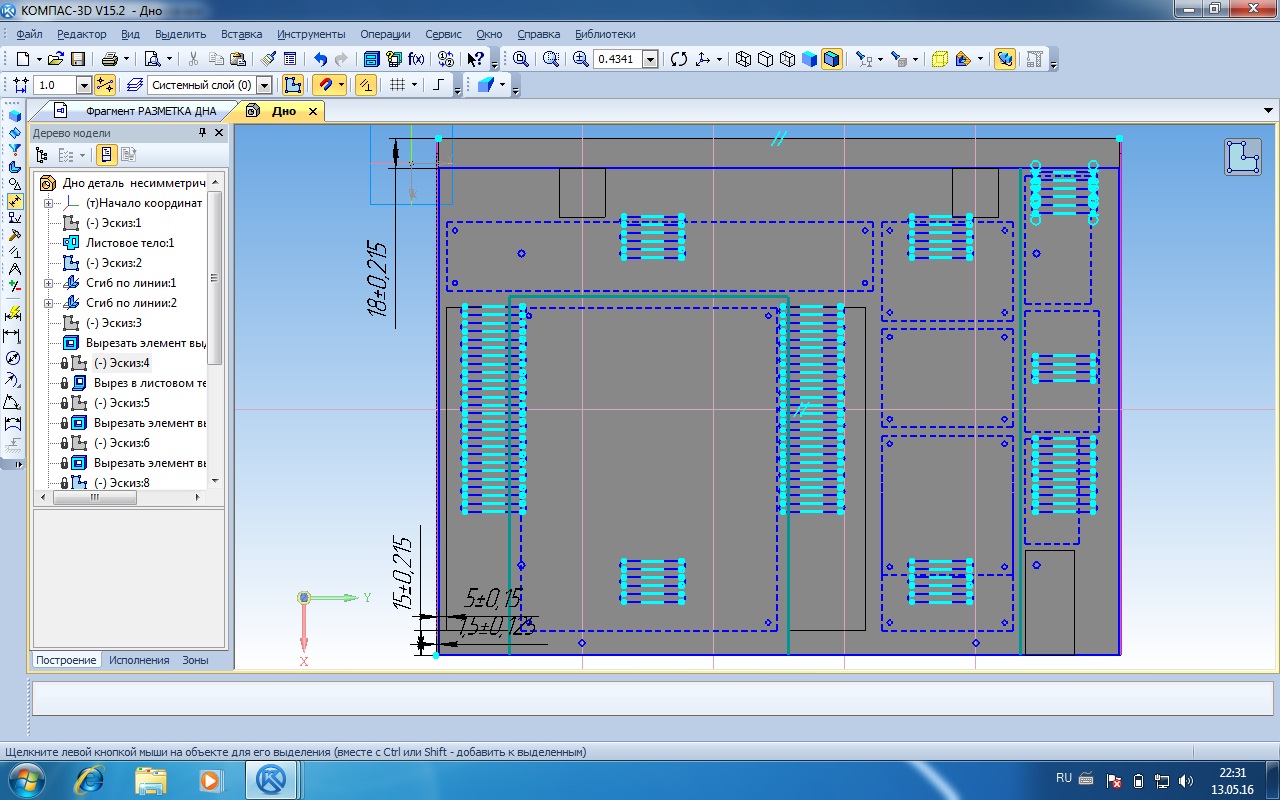Expand the Сгиб по линии:1 tree node

coord(48,283)
